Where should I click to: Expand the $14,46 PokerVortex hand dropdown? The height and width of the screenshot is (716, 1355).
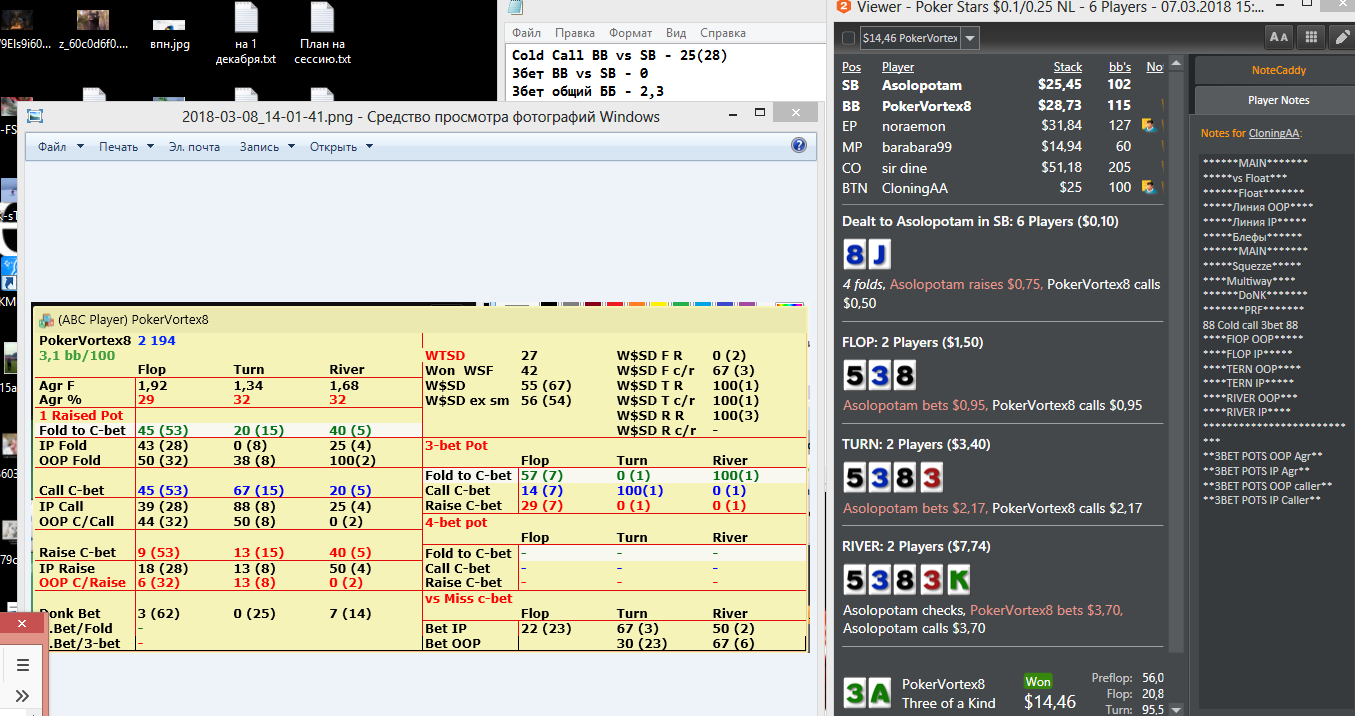tap(970, 38)
